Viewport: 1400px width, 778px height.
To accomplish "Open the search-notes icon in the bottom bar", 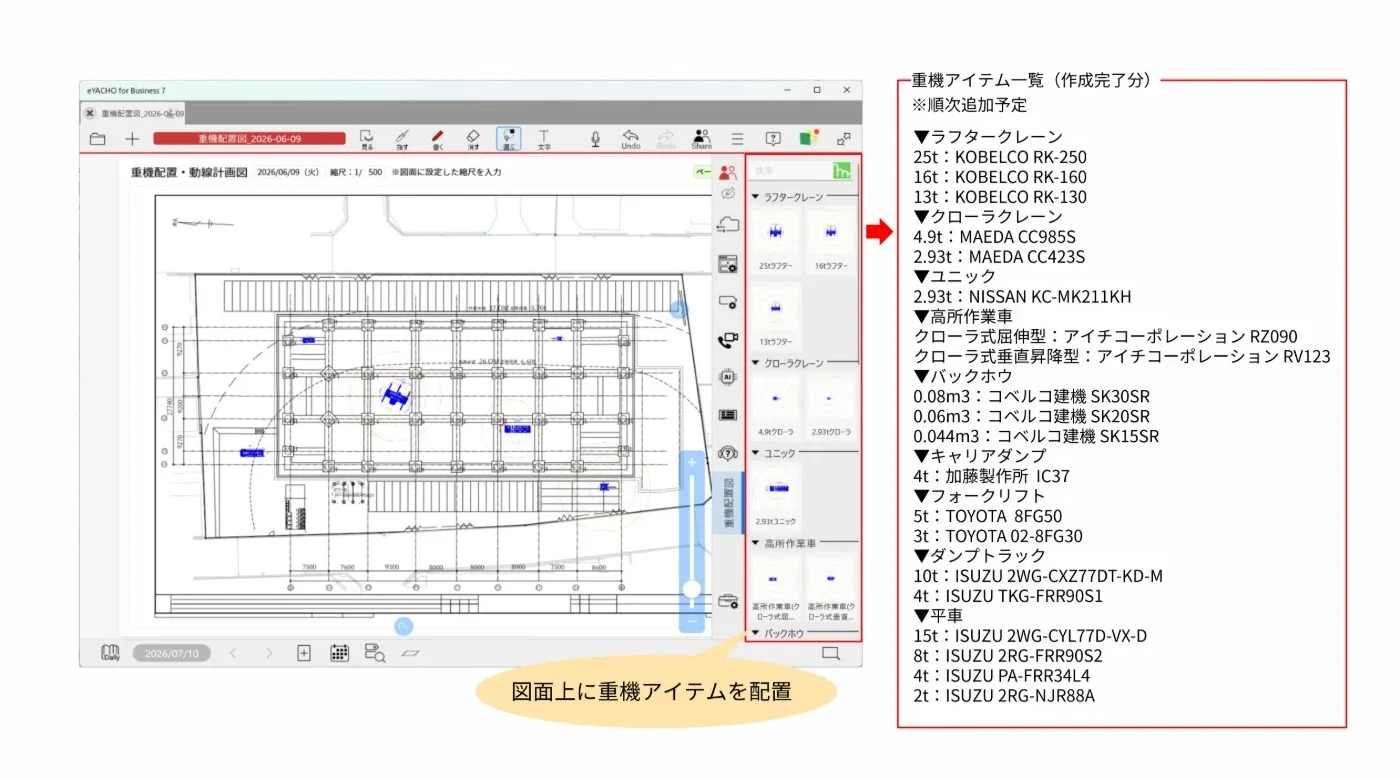I will click(x=375, y=653).
